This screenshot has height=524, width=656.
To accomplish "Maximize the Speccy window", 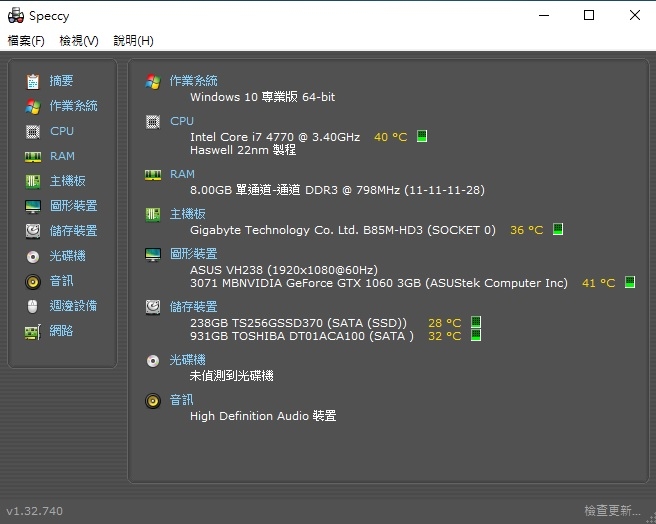I will pyautogui.click(x=589, y=15).
